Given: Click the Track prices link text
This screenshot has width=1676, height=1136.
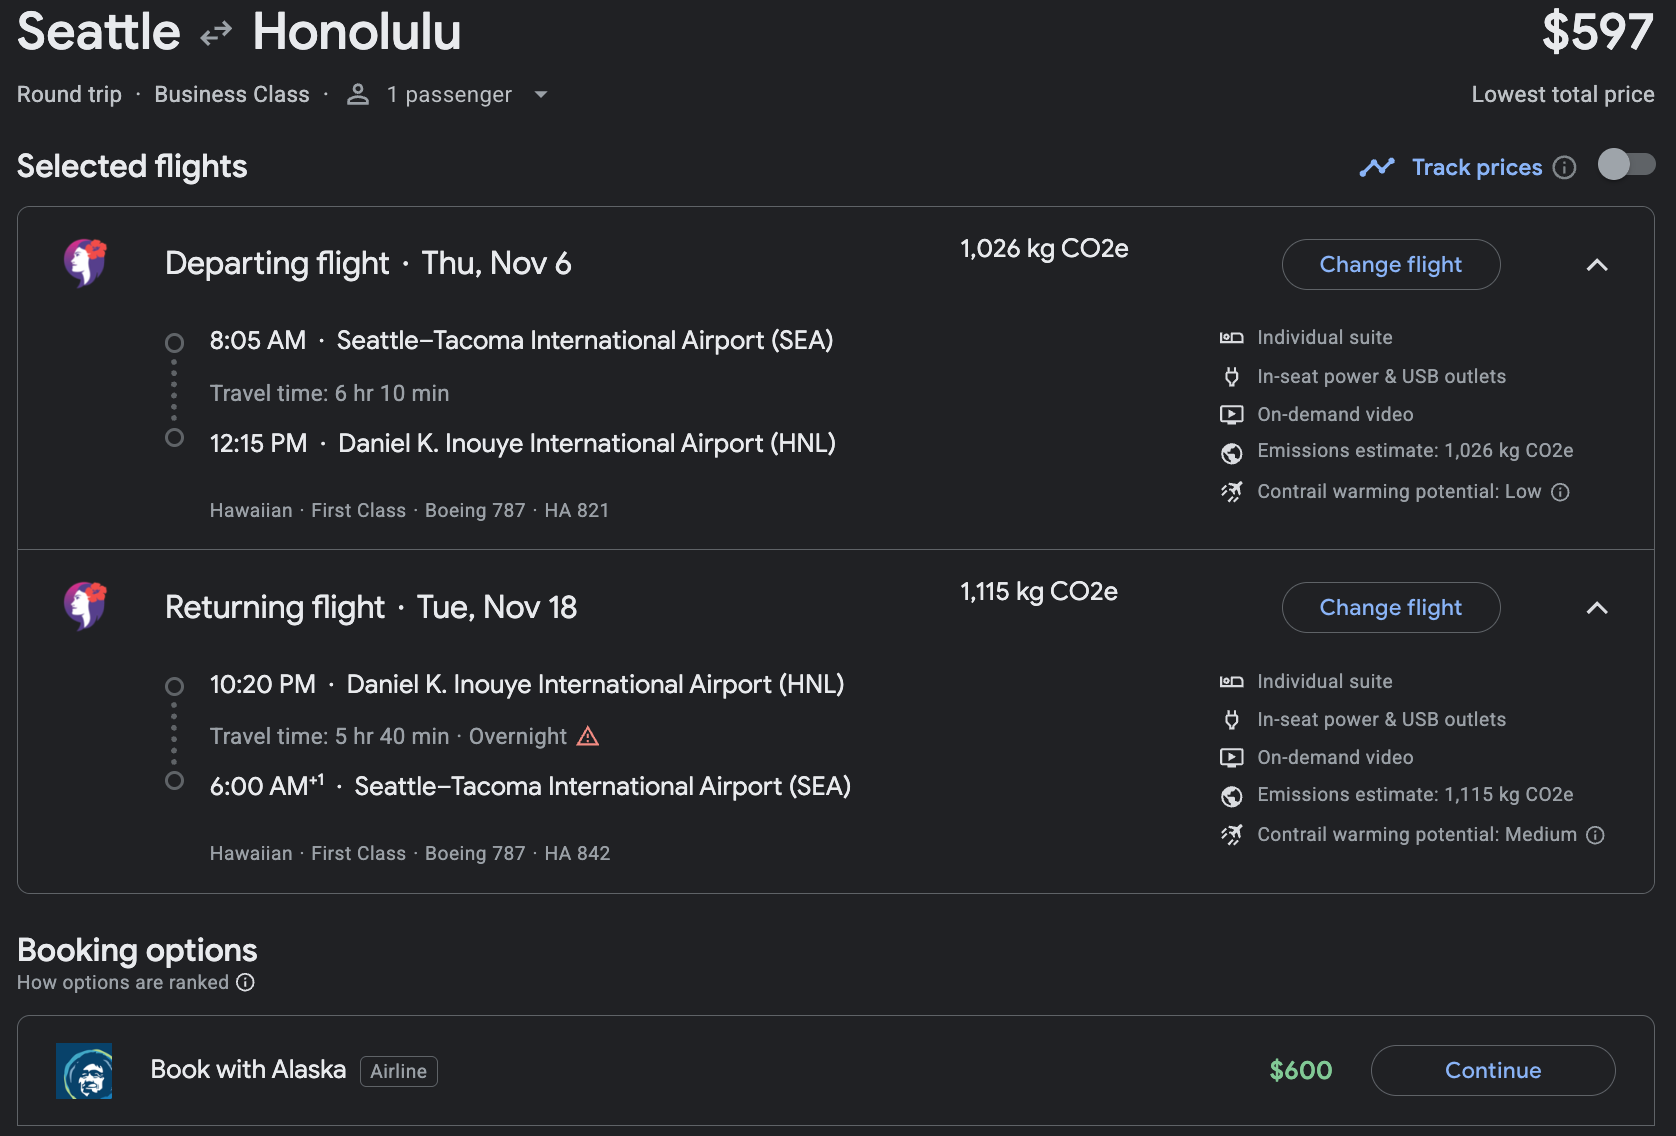Looking at the screenshot, I should tap(1477, 167).
